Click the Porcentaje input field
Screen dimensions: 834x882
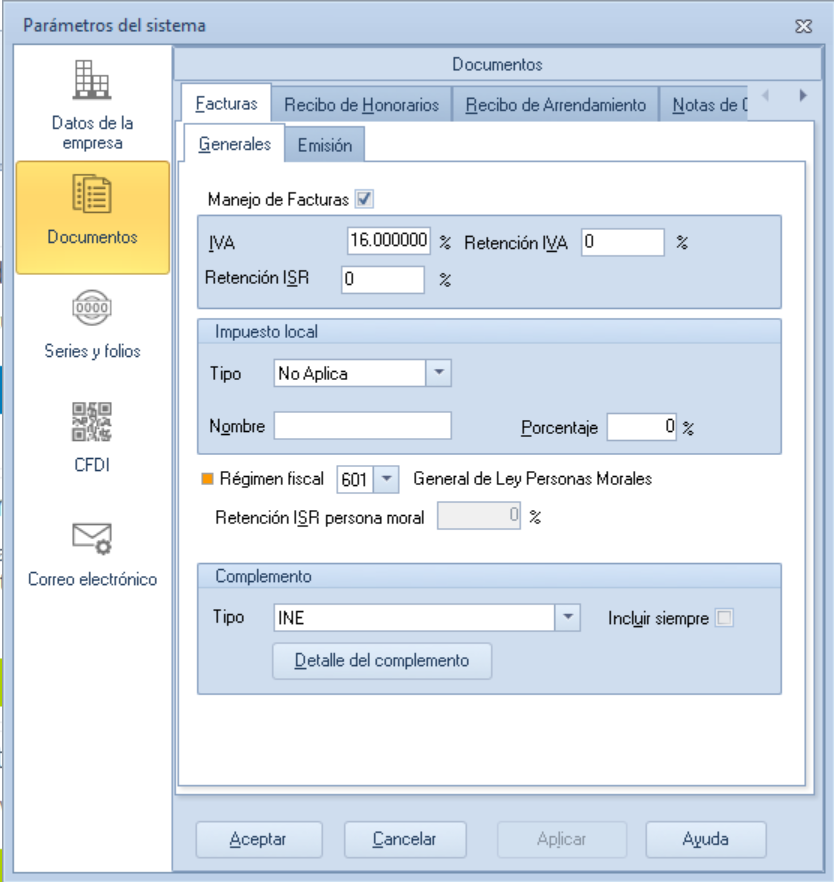click(642, 426)
